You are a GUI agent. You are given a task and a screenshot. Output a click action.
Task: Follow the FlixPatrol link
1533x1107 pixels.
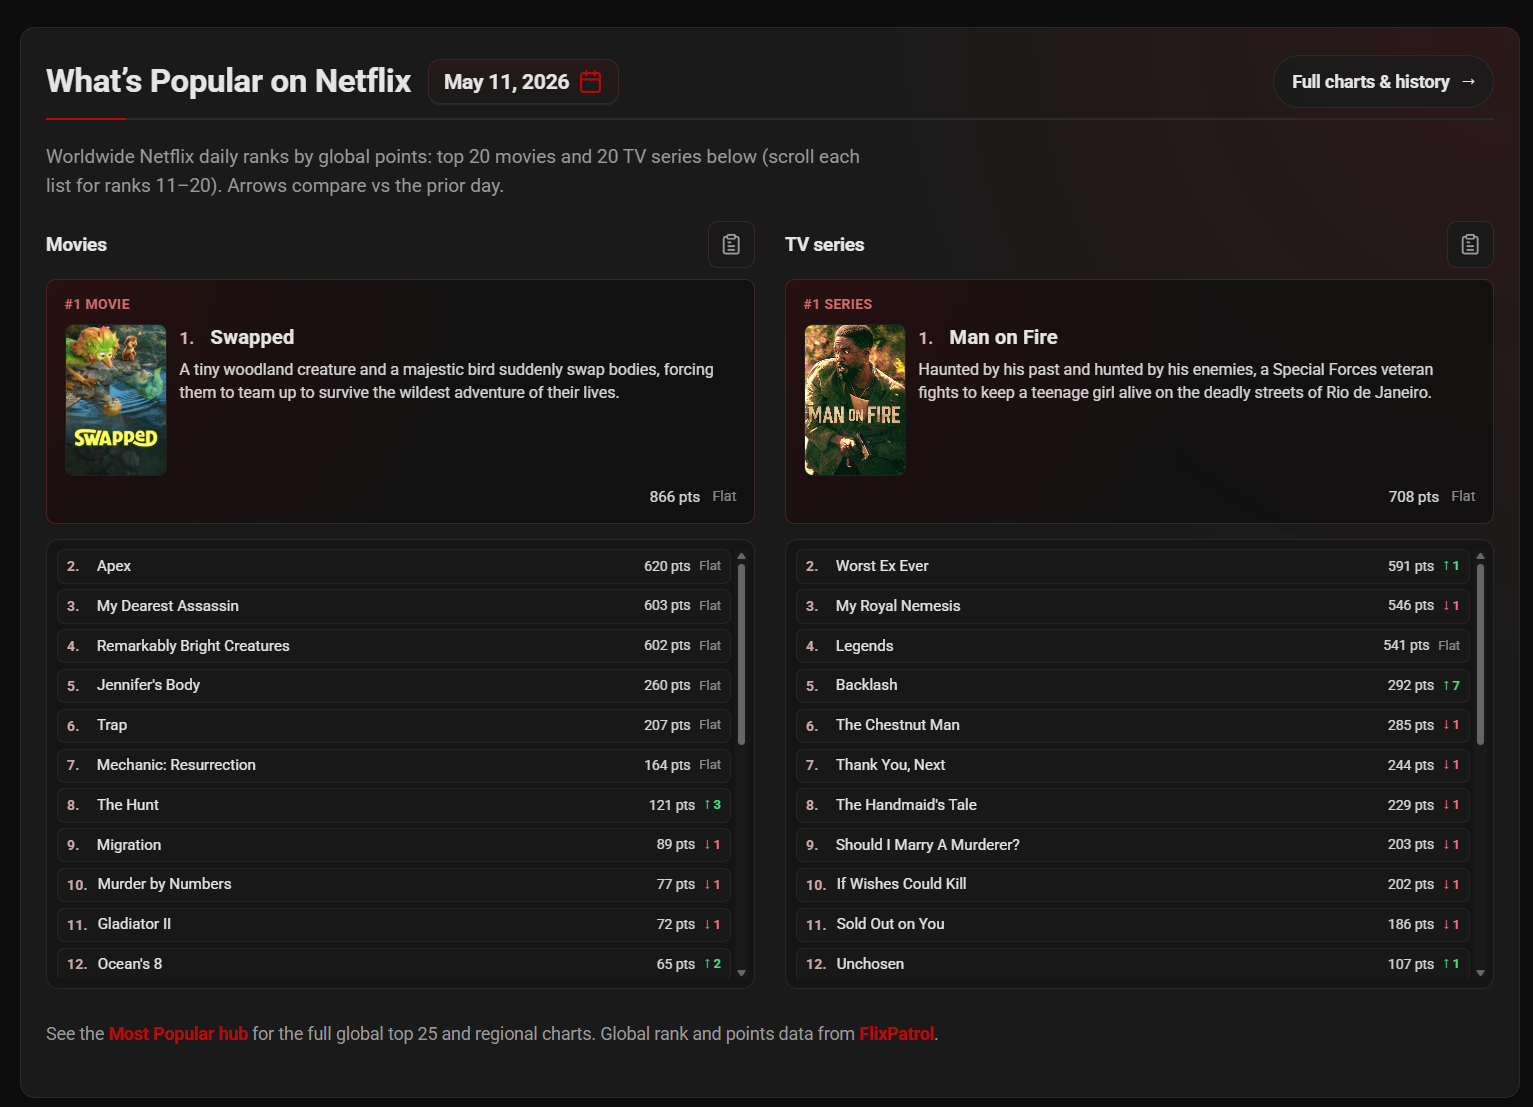pyautogui.click(x=896, y=1033)
